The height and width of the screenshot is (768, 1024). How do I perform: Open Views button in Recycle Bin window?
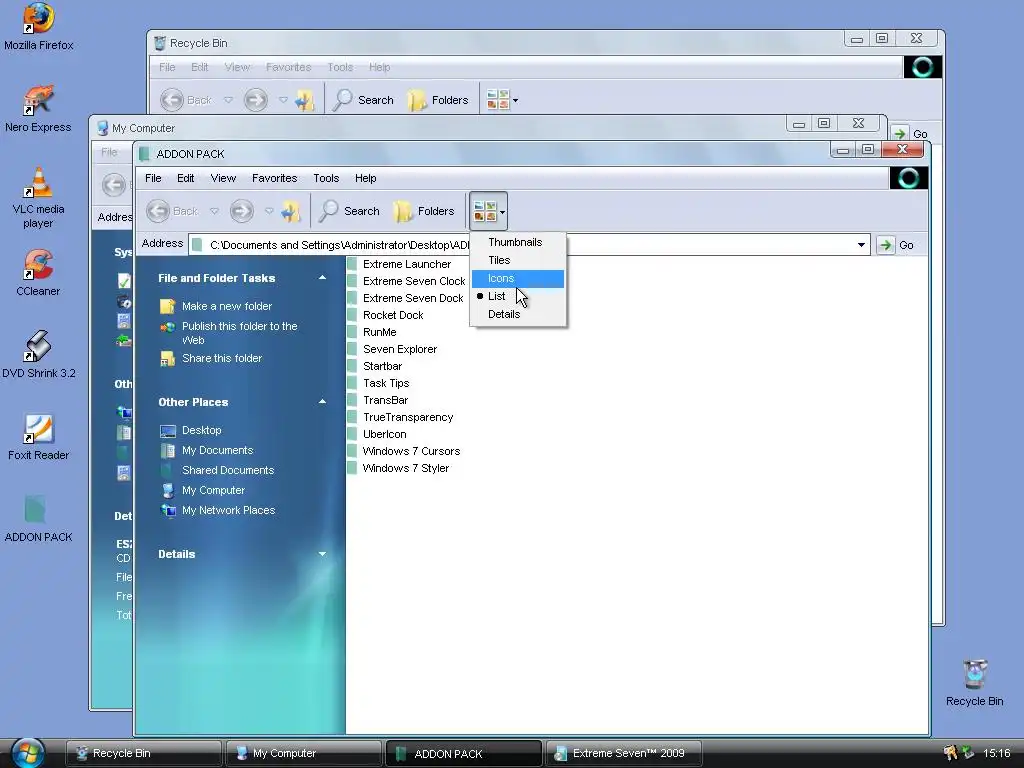(x=502, y=100)
